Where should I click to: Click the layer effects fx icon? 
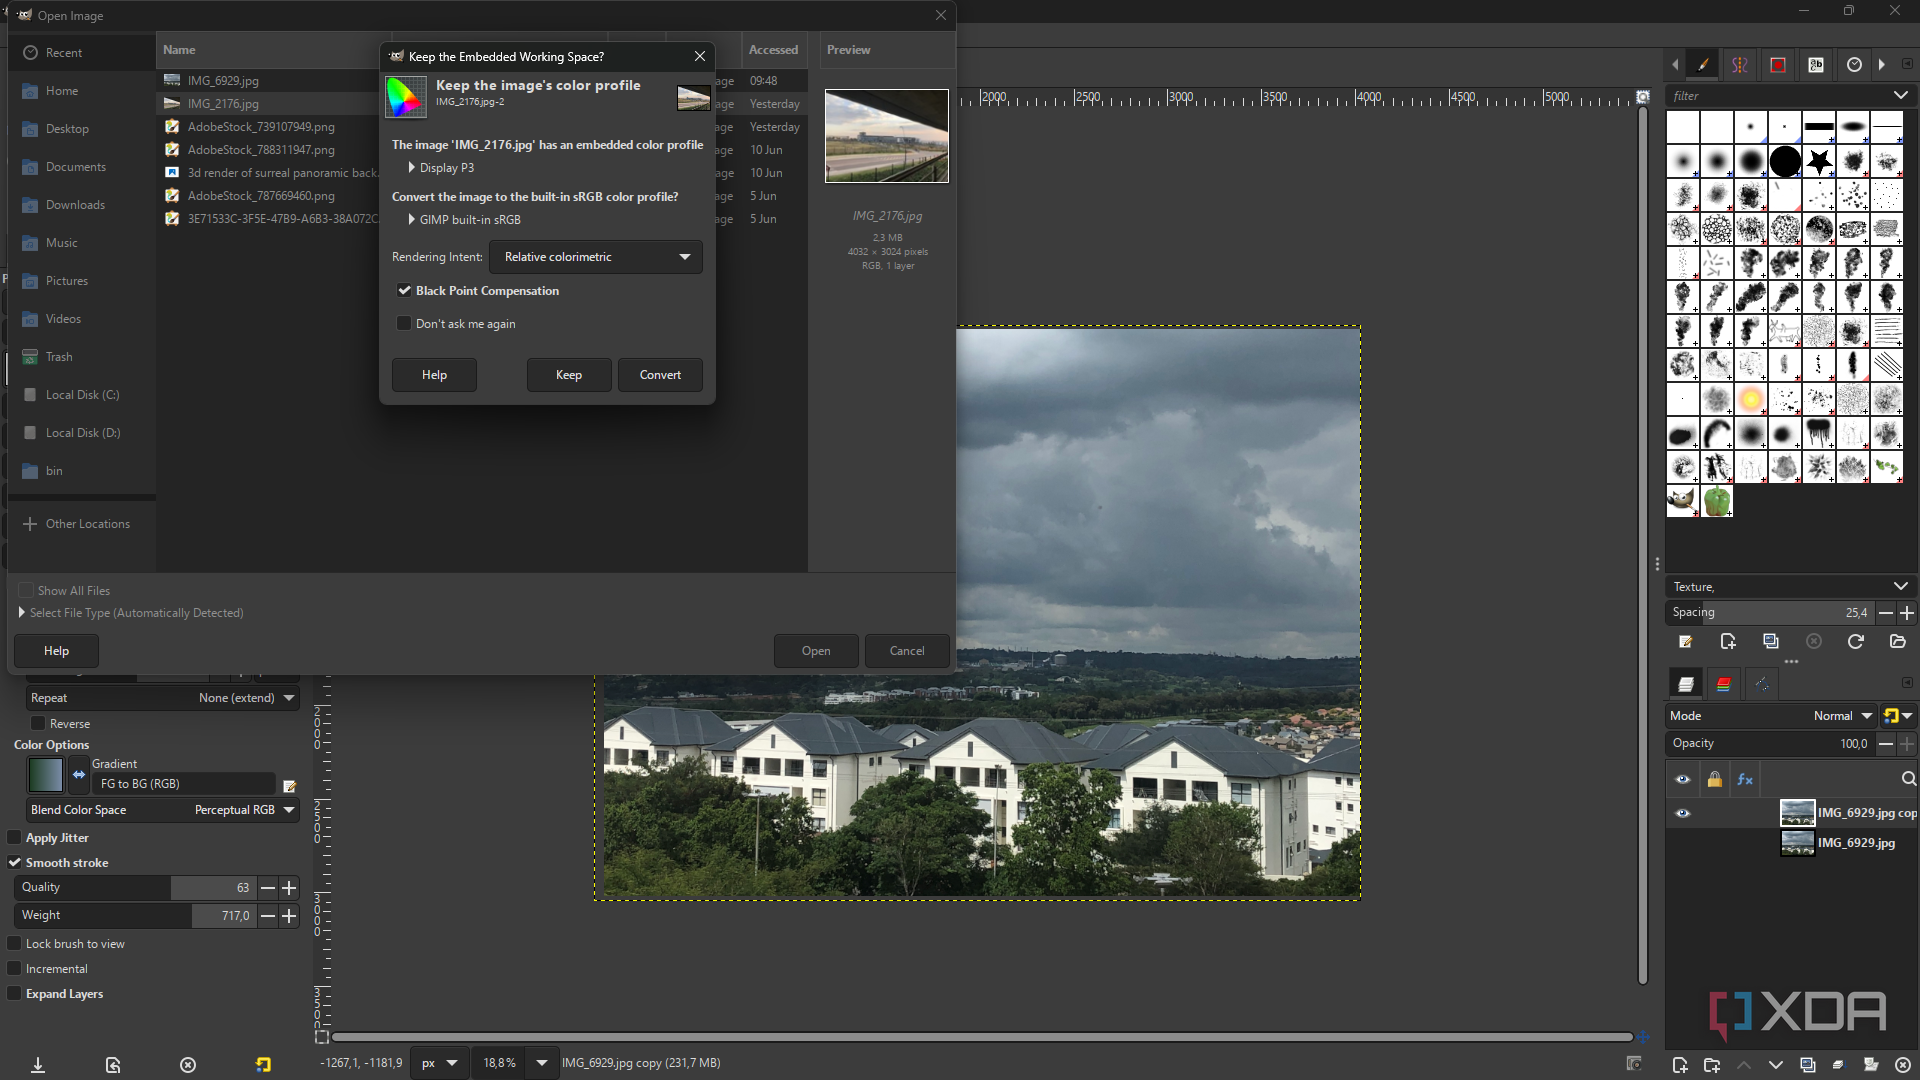click(x=1745, y=780)
